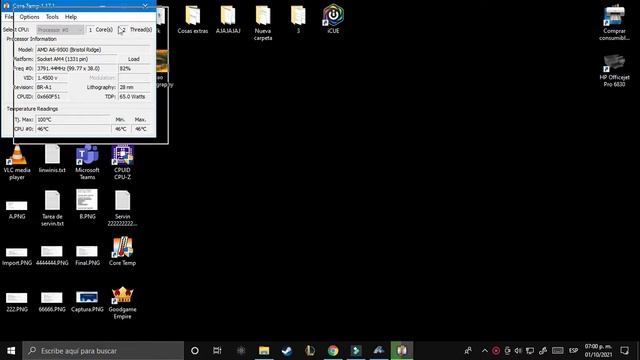Open the Tools menu in Core Temp
Viewport: 640px width, 360px height.
[x=52, y=17]
